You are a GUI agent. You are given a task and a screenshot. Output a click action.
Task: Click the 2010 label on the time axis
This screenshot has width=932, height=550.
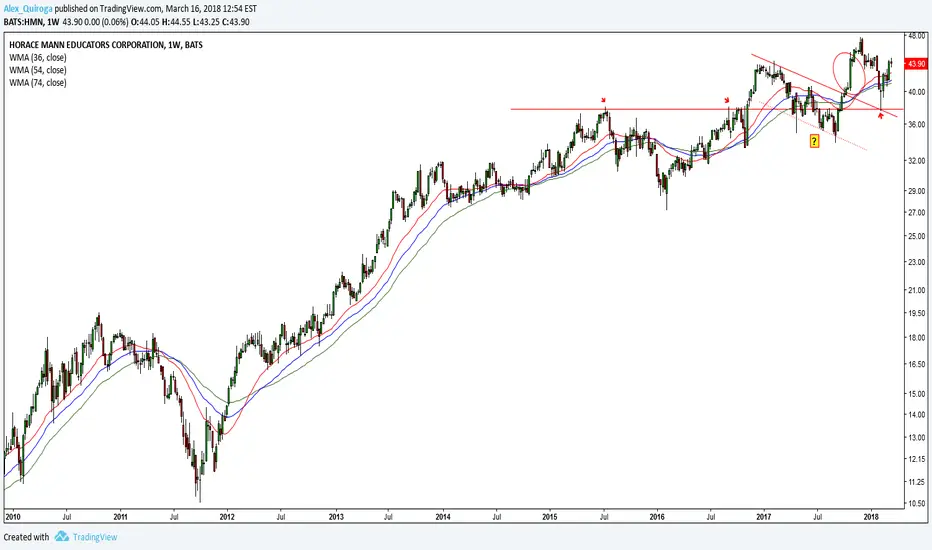(12, 517)
